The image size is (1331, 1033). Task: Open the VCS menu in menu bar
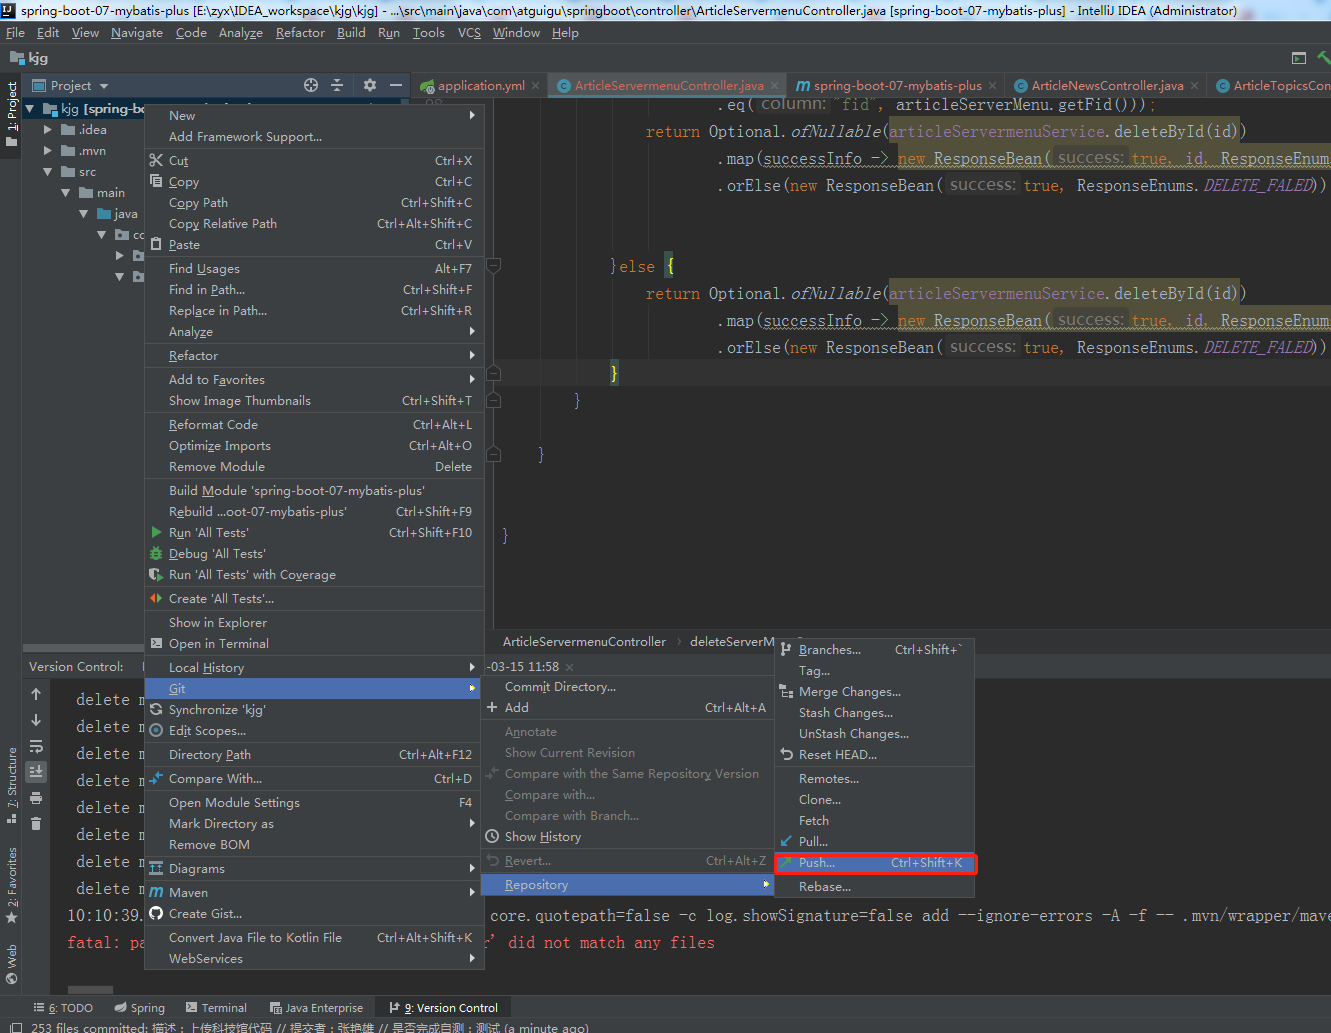pyautogui.click(x=469, y=33)
